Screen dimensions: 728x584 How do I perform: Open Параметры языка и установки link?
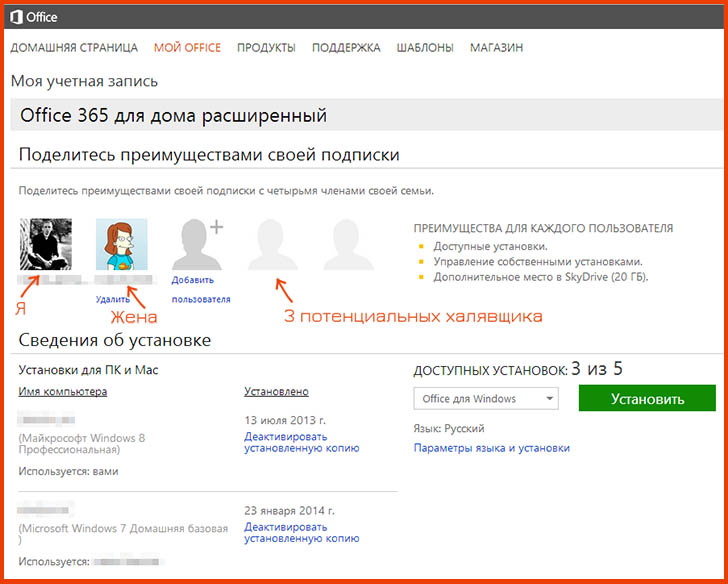pos(492,448)
